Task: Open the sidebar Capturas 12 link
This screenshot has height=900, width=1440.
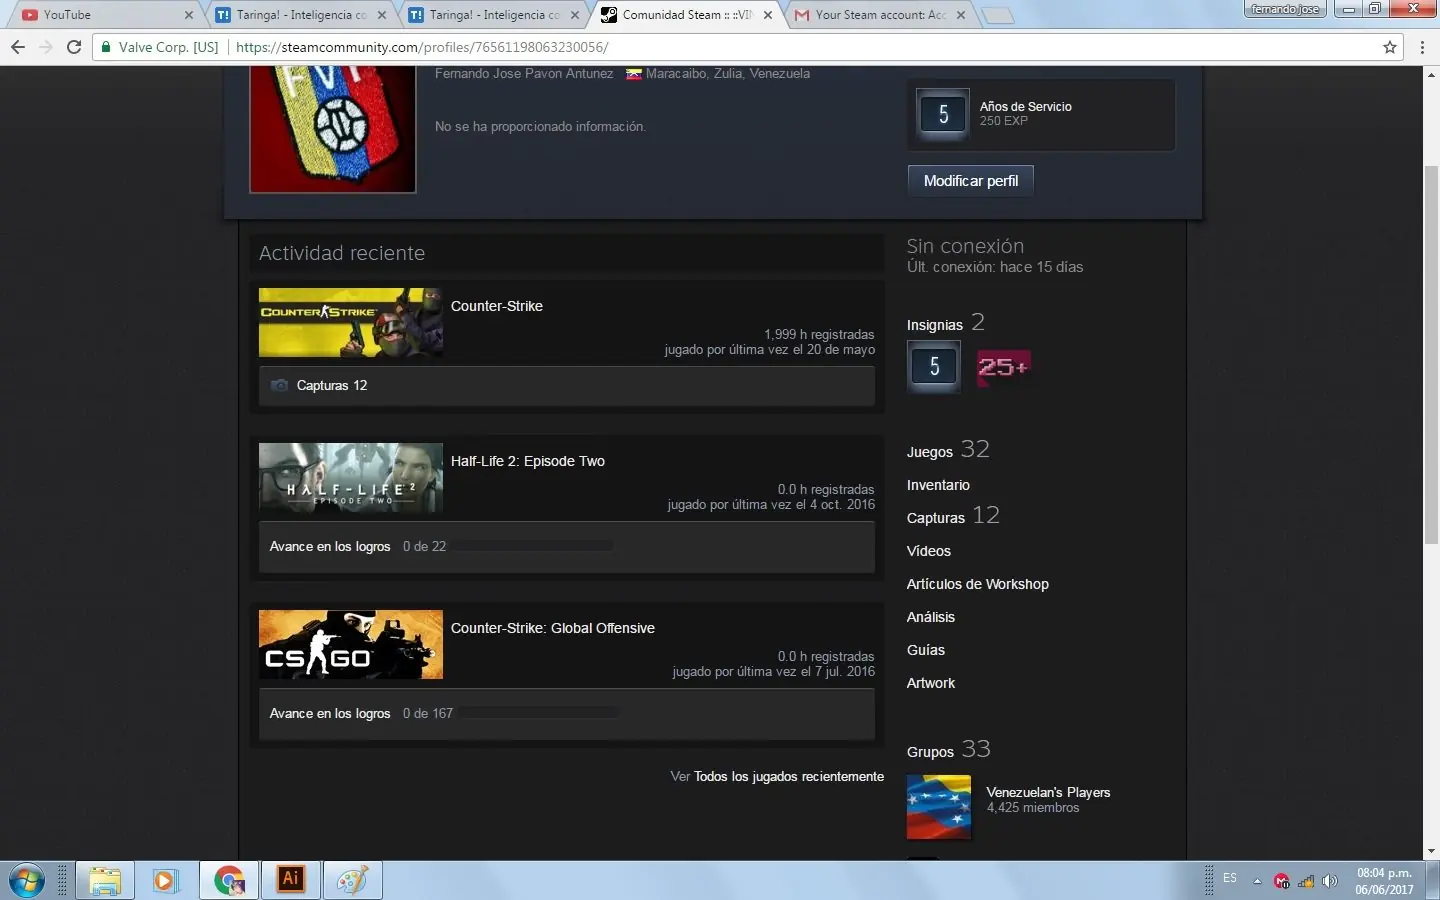Action: click(953, 516)
